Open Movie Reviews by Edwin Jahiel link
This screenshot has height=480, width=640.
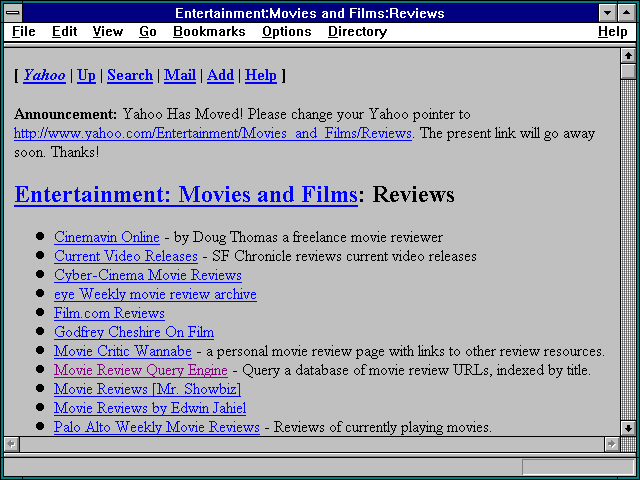click(150, 408)
